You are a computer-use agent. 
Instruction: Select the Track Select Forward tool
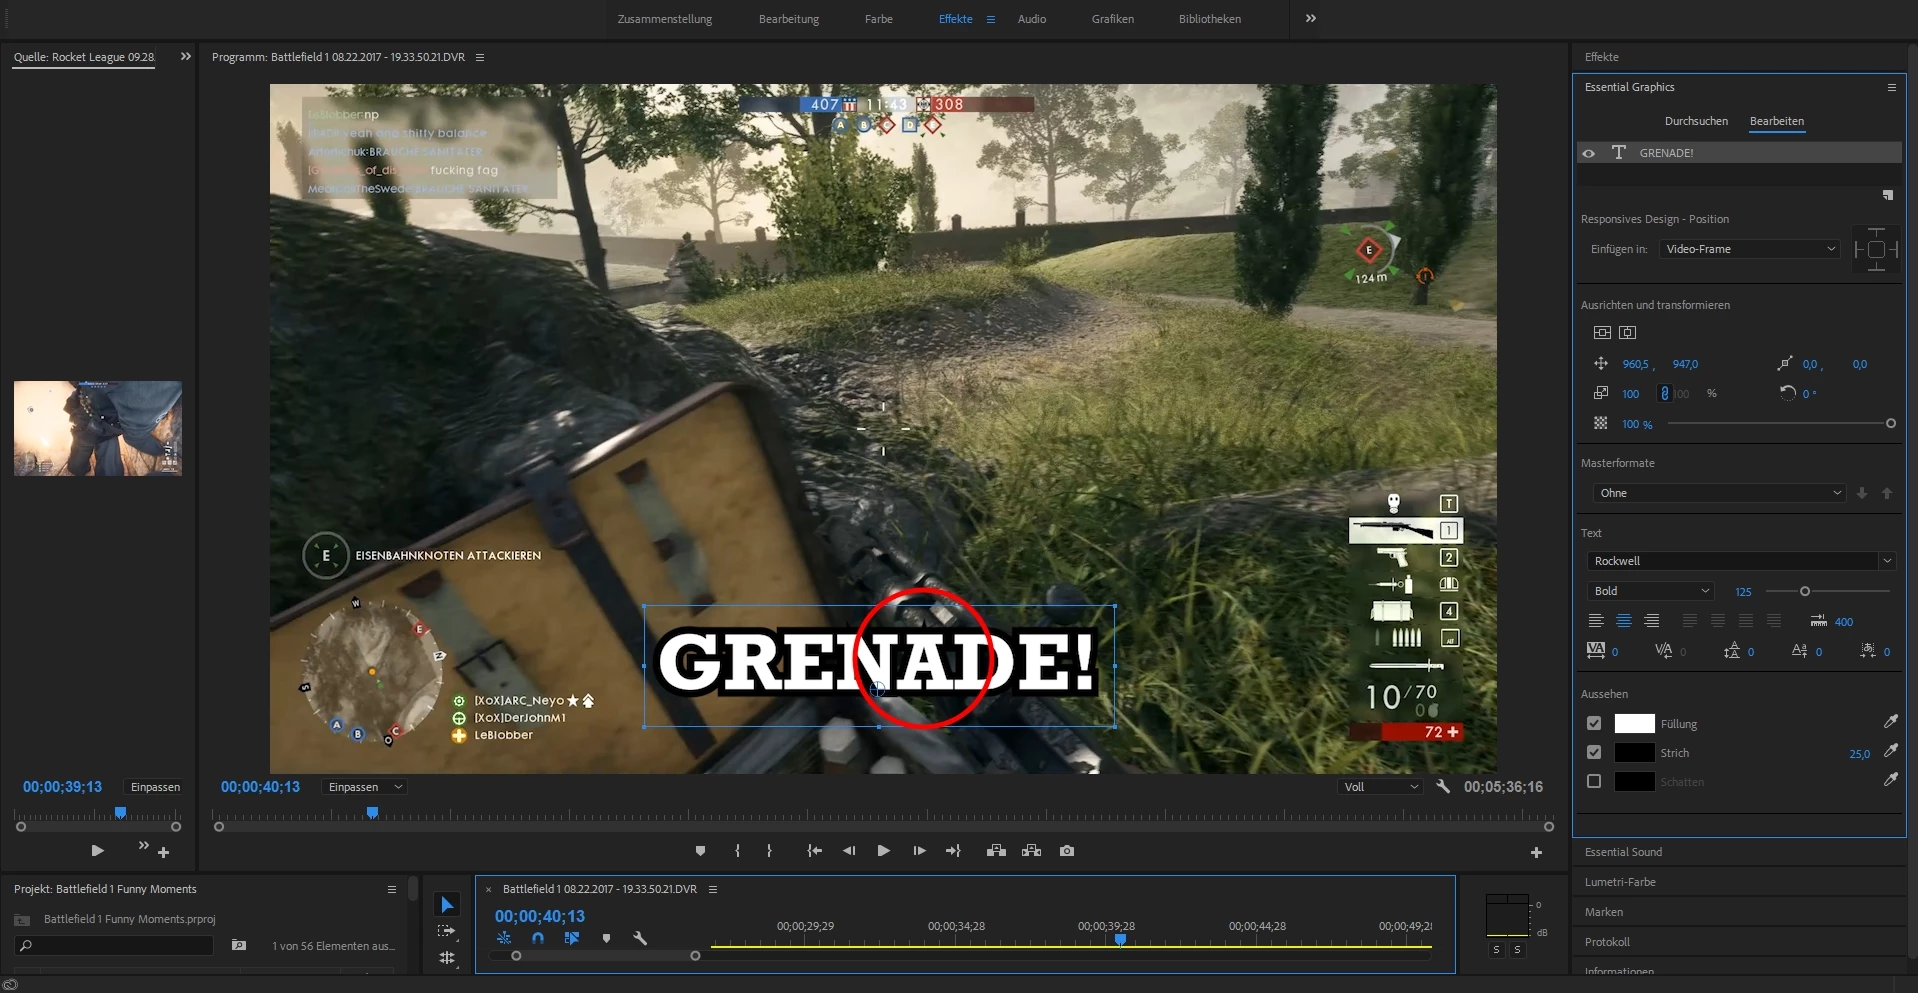coord(447,931)
